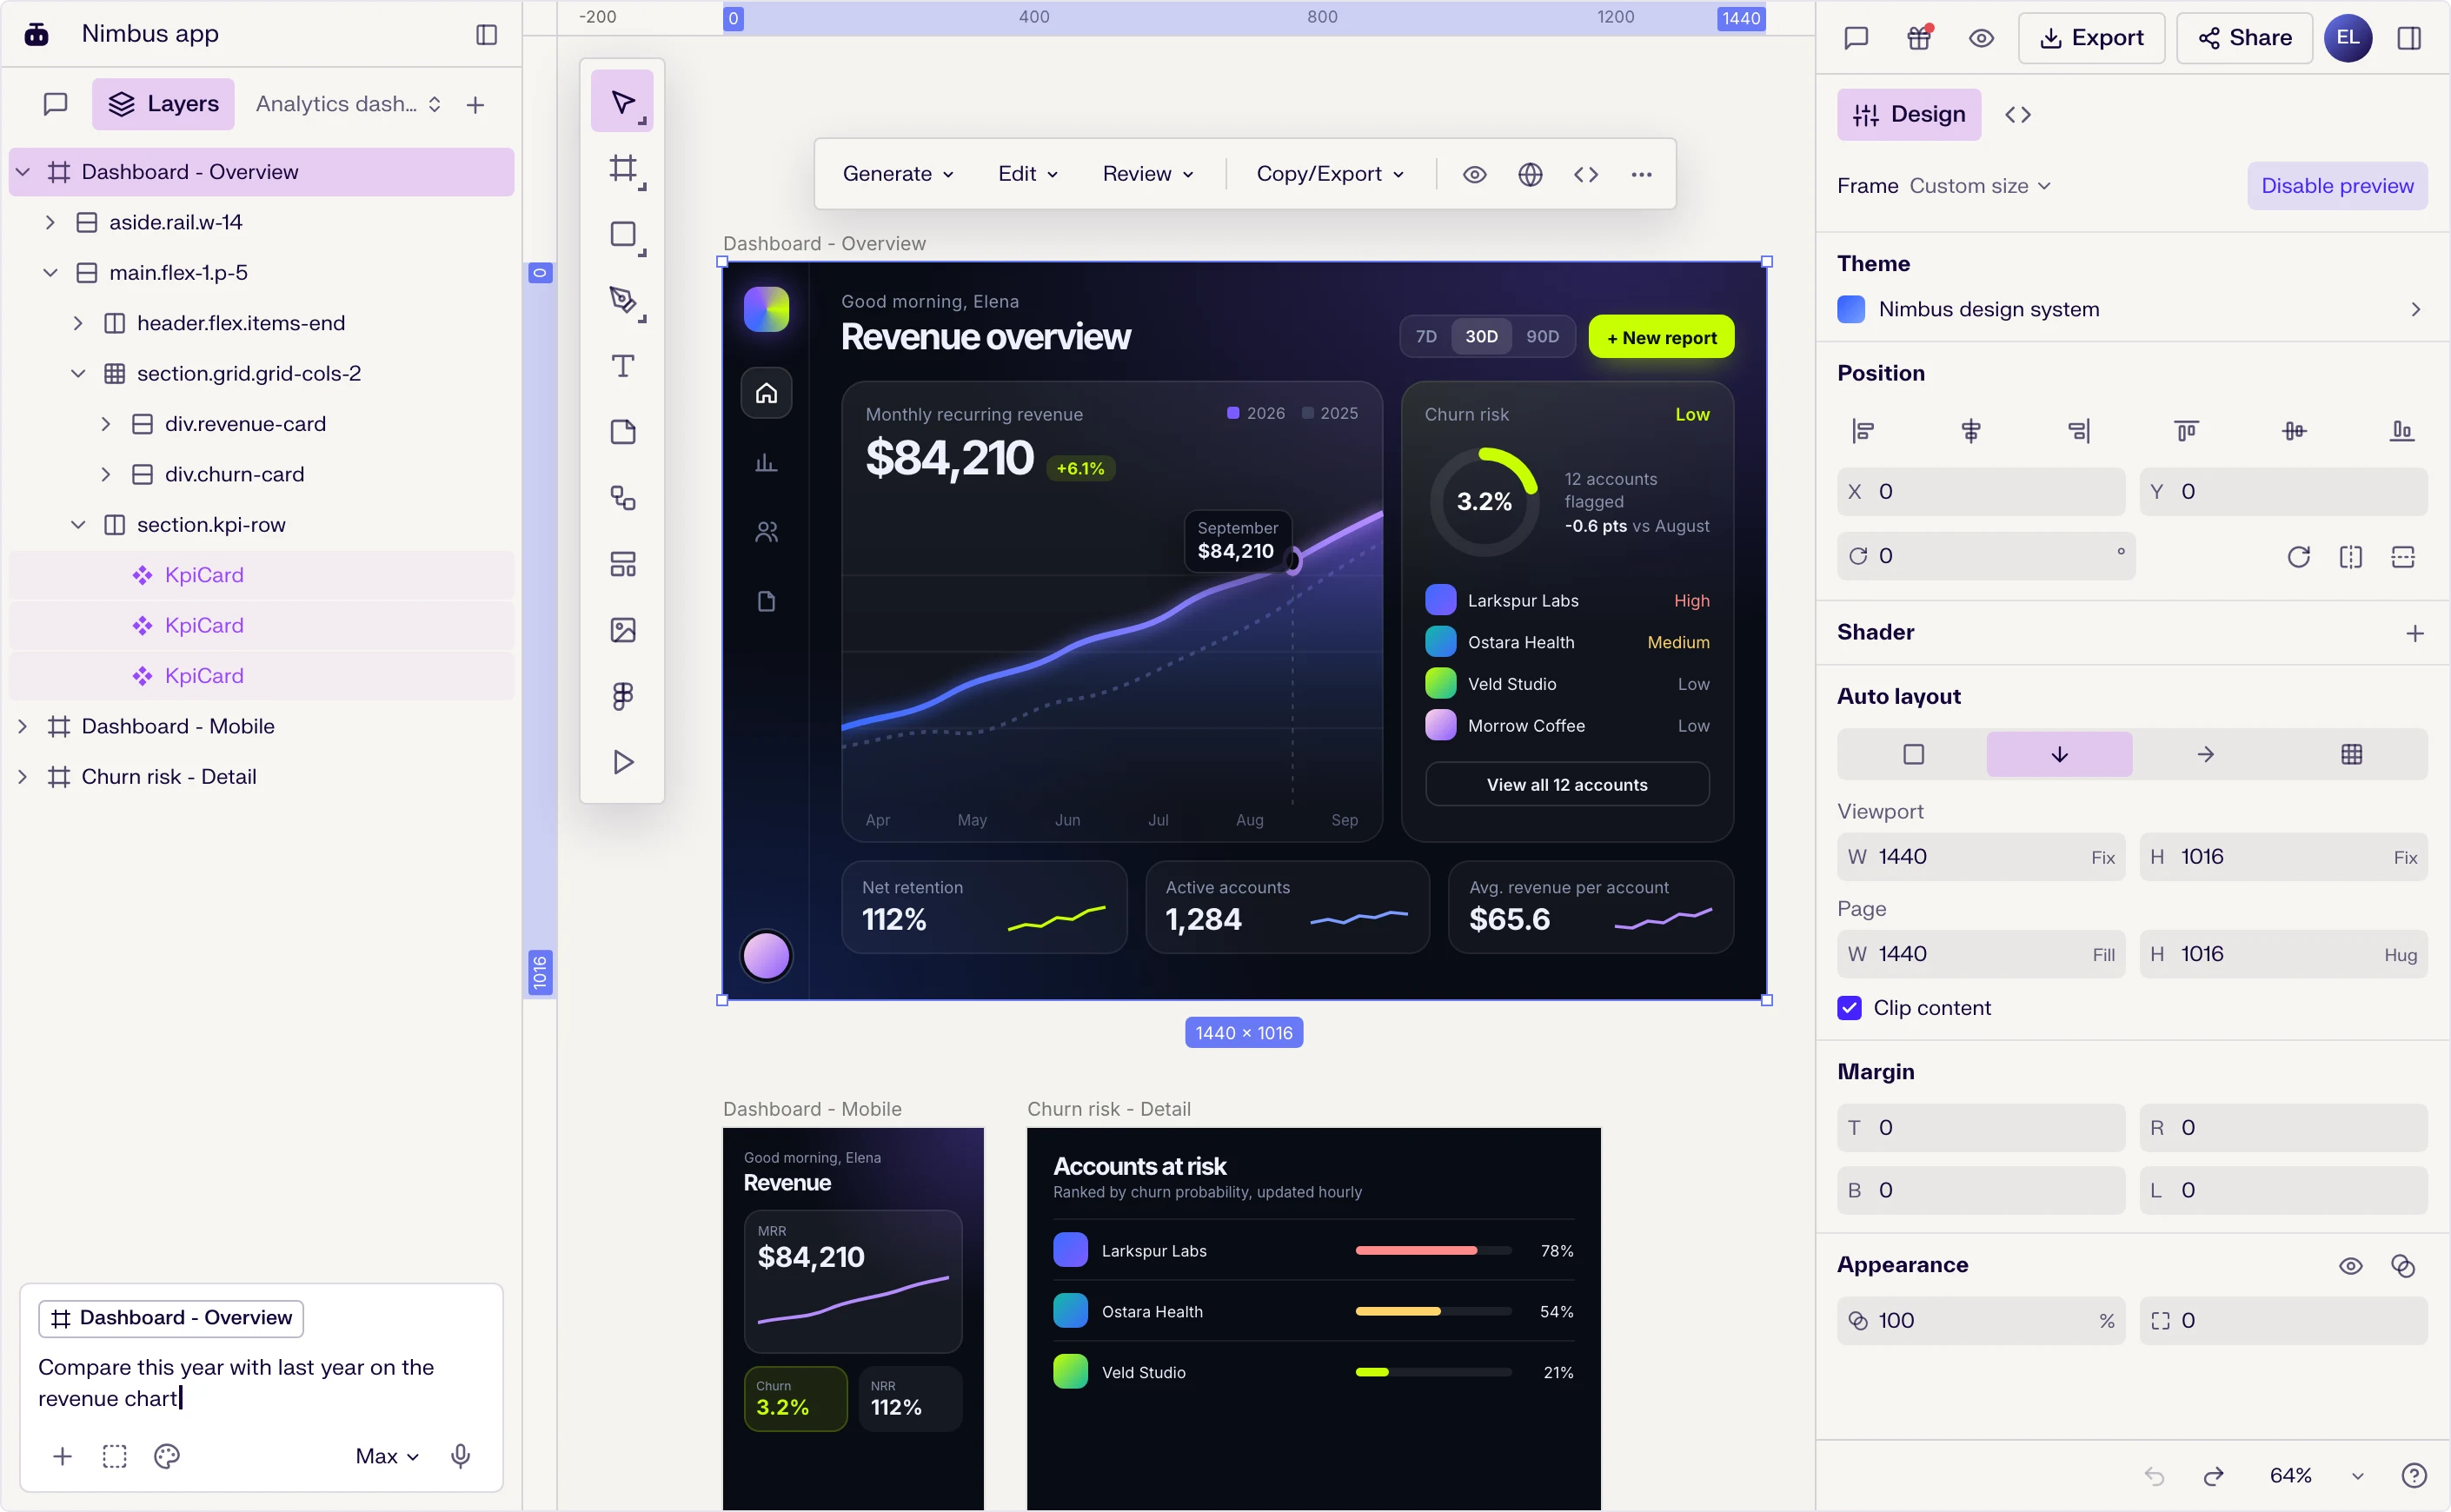The image size is (2451, 1512).
Task: Open the Edit menu
Action: click(1028, 174)
